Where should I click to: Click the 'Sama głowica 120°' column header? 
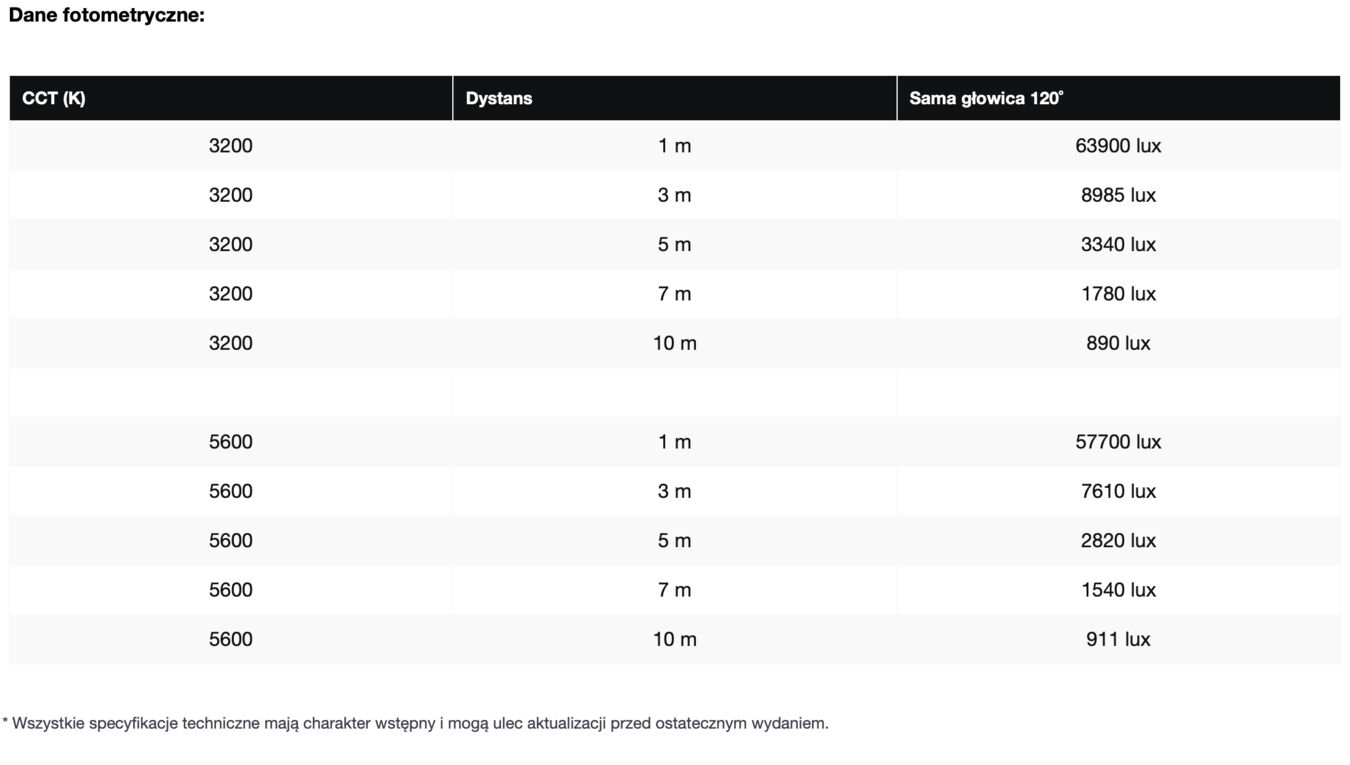tap(986, 98)
